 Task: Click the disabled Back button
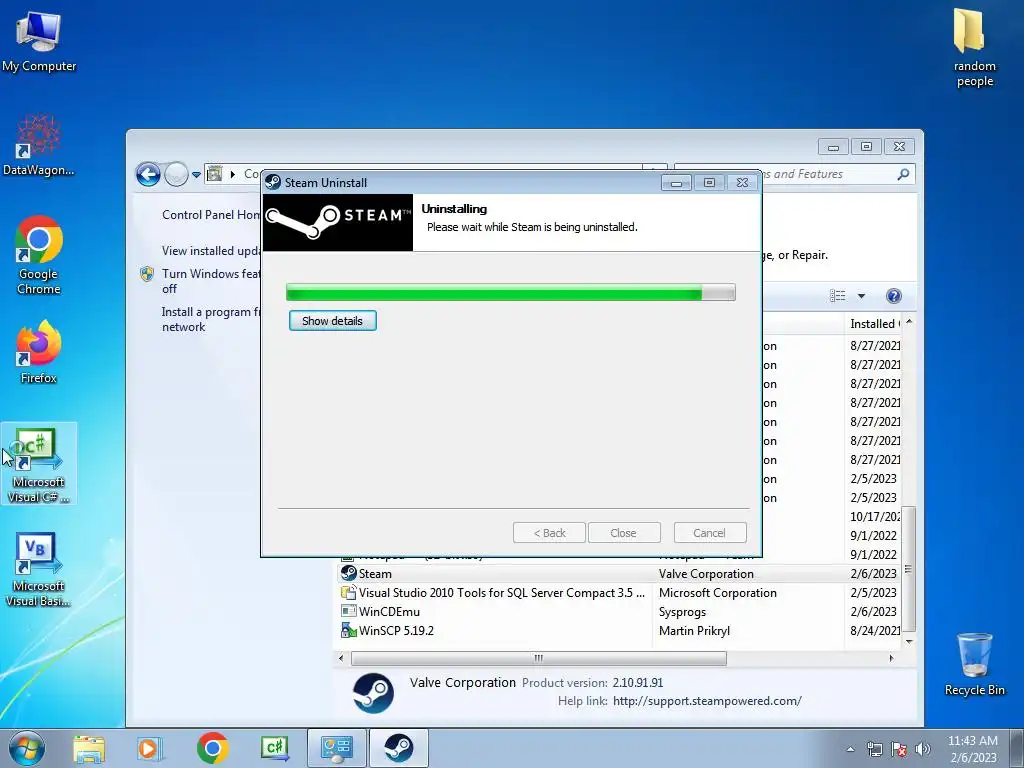tap(549, 533)
